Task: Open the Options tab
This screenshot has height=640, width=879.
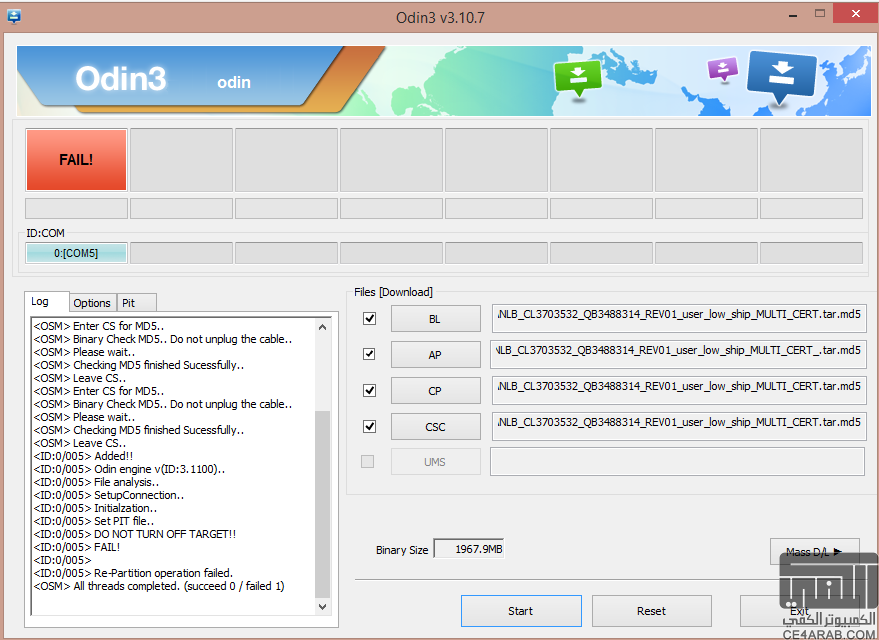Action: coord(92,303)
